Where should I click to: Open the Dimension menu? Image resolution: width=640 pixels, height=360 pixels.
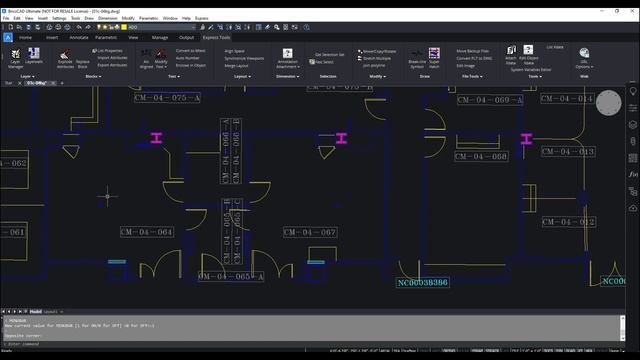click(x=108, y=18)
